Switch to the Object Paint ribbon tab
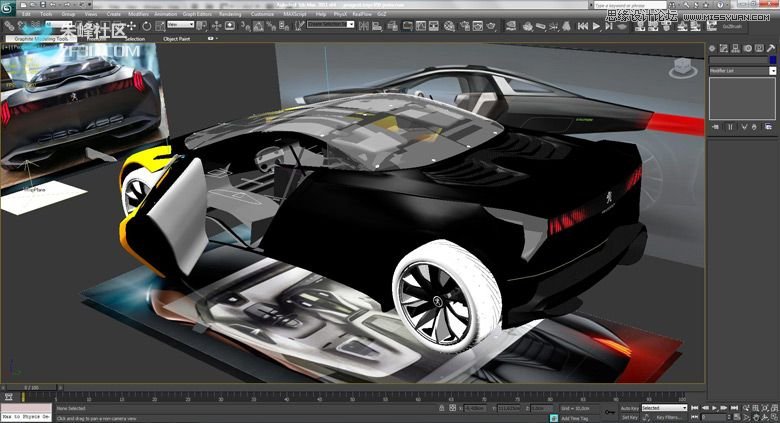 click(177, 38)
